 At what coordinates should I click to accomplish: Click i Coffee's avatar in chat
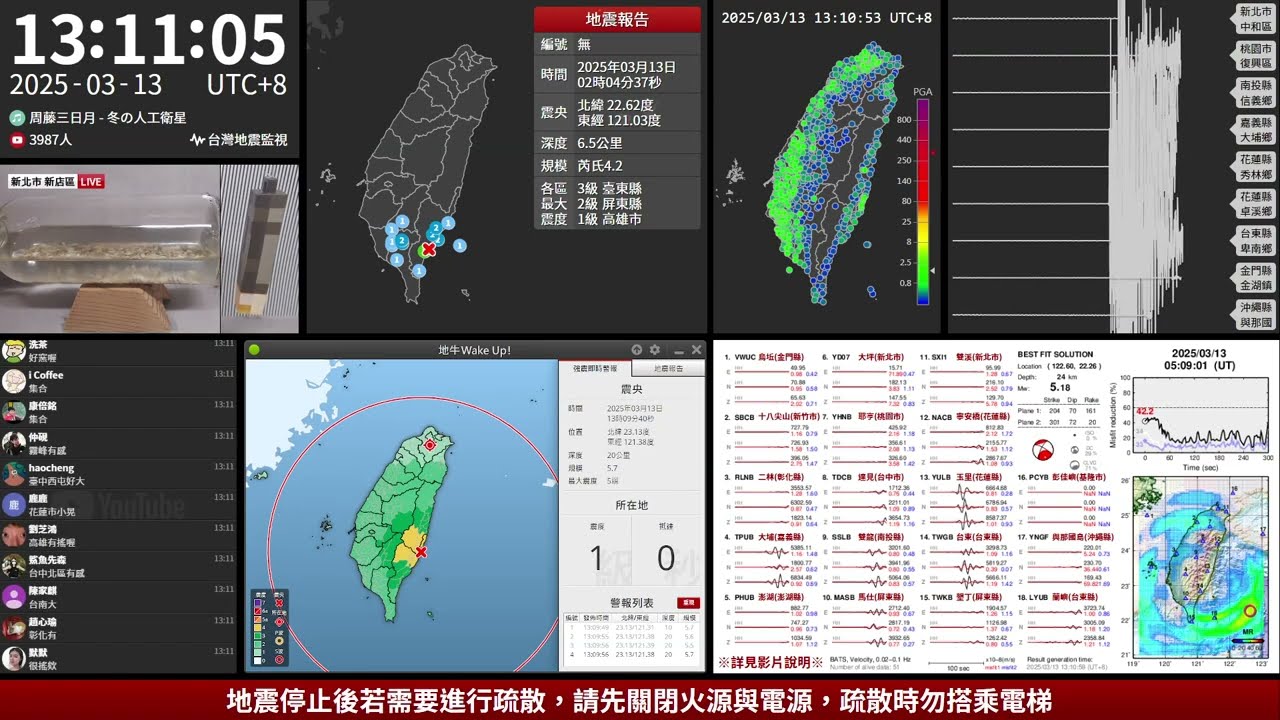point(14,382)
